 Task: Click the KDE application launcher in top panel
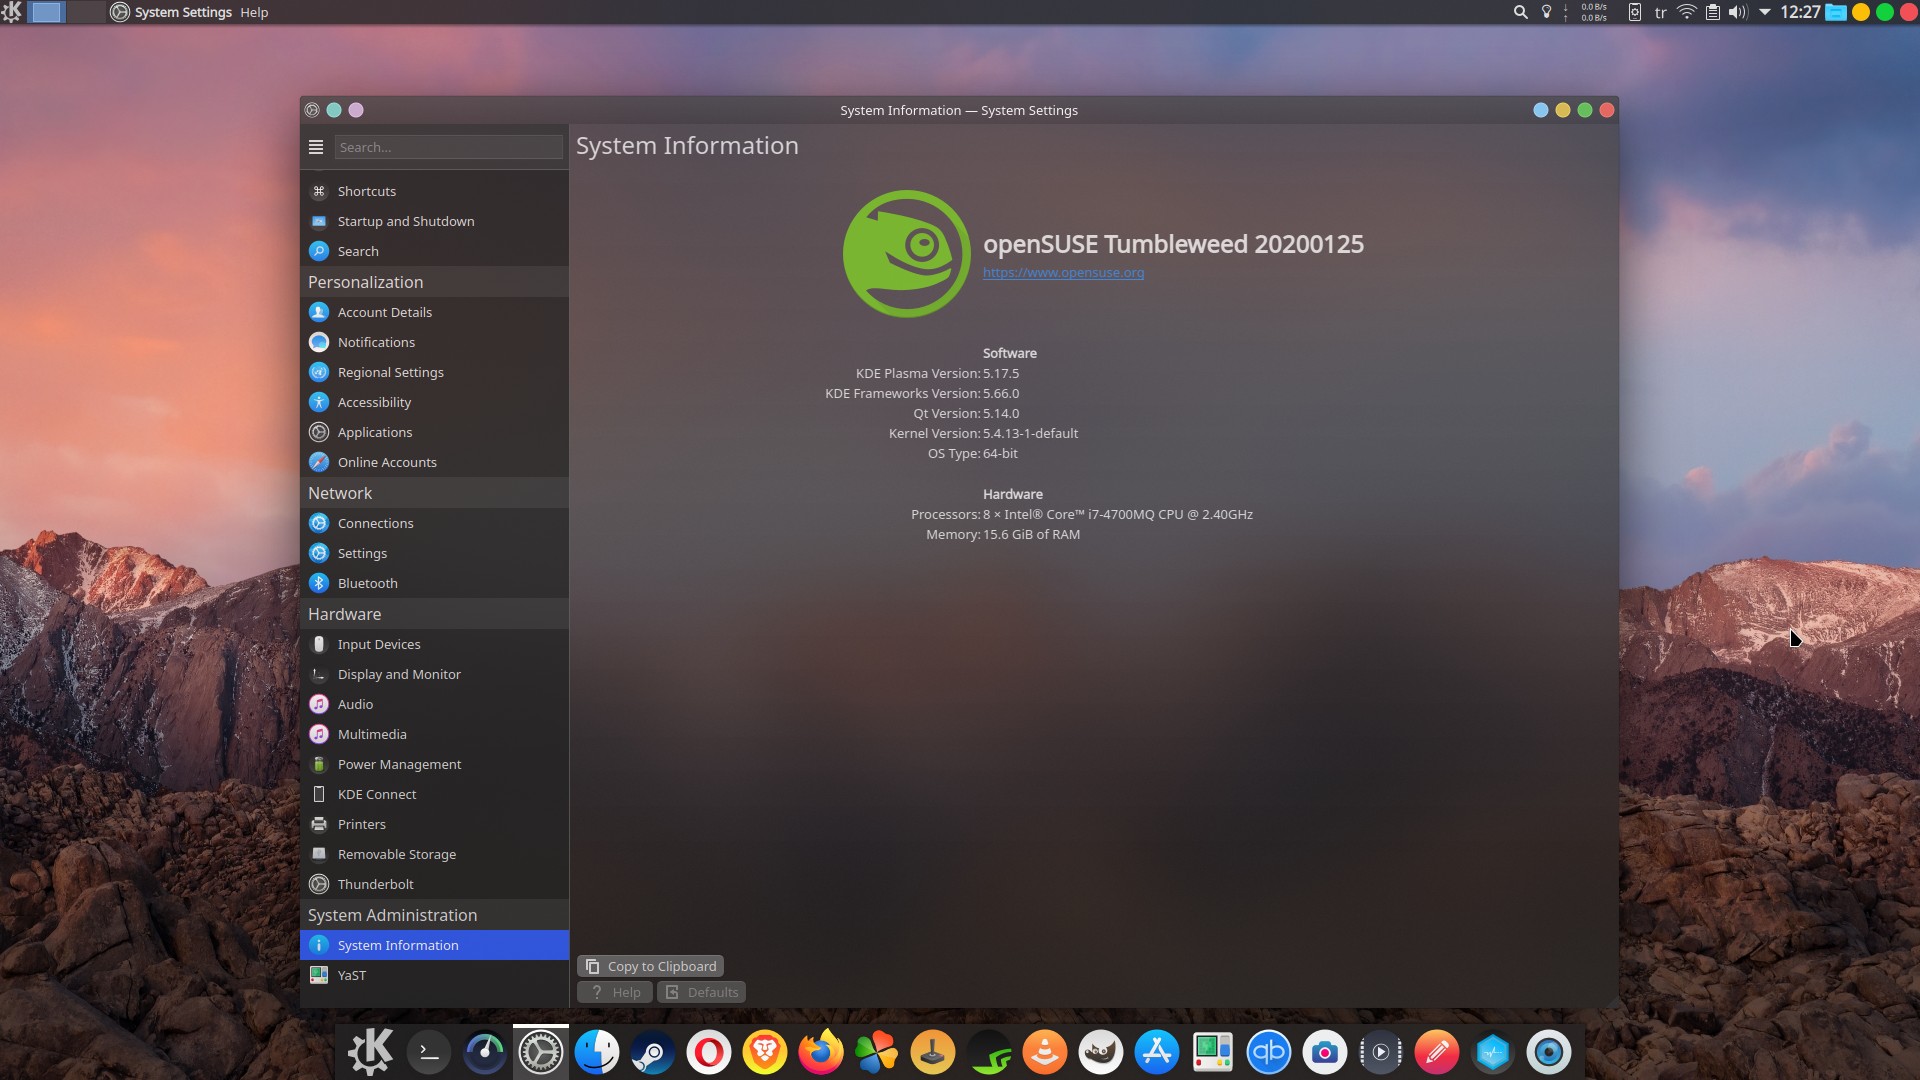(x=12, y=12)
